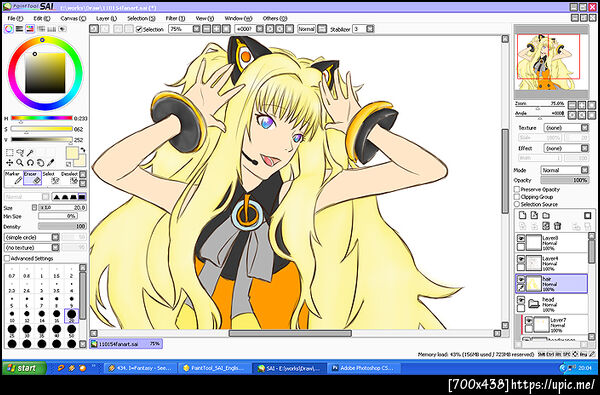Create a new linework layer
Viewport: 600px width, 395px height.
coord(534,215)
